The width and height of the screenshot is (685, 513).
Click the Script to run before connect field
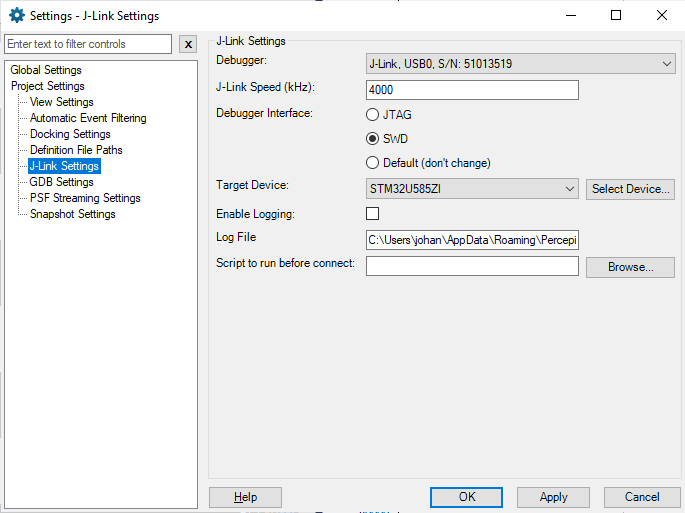pyautogui.click(x=472, y=266)
